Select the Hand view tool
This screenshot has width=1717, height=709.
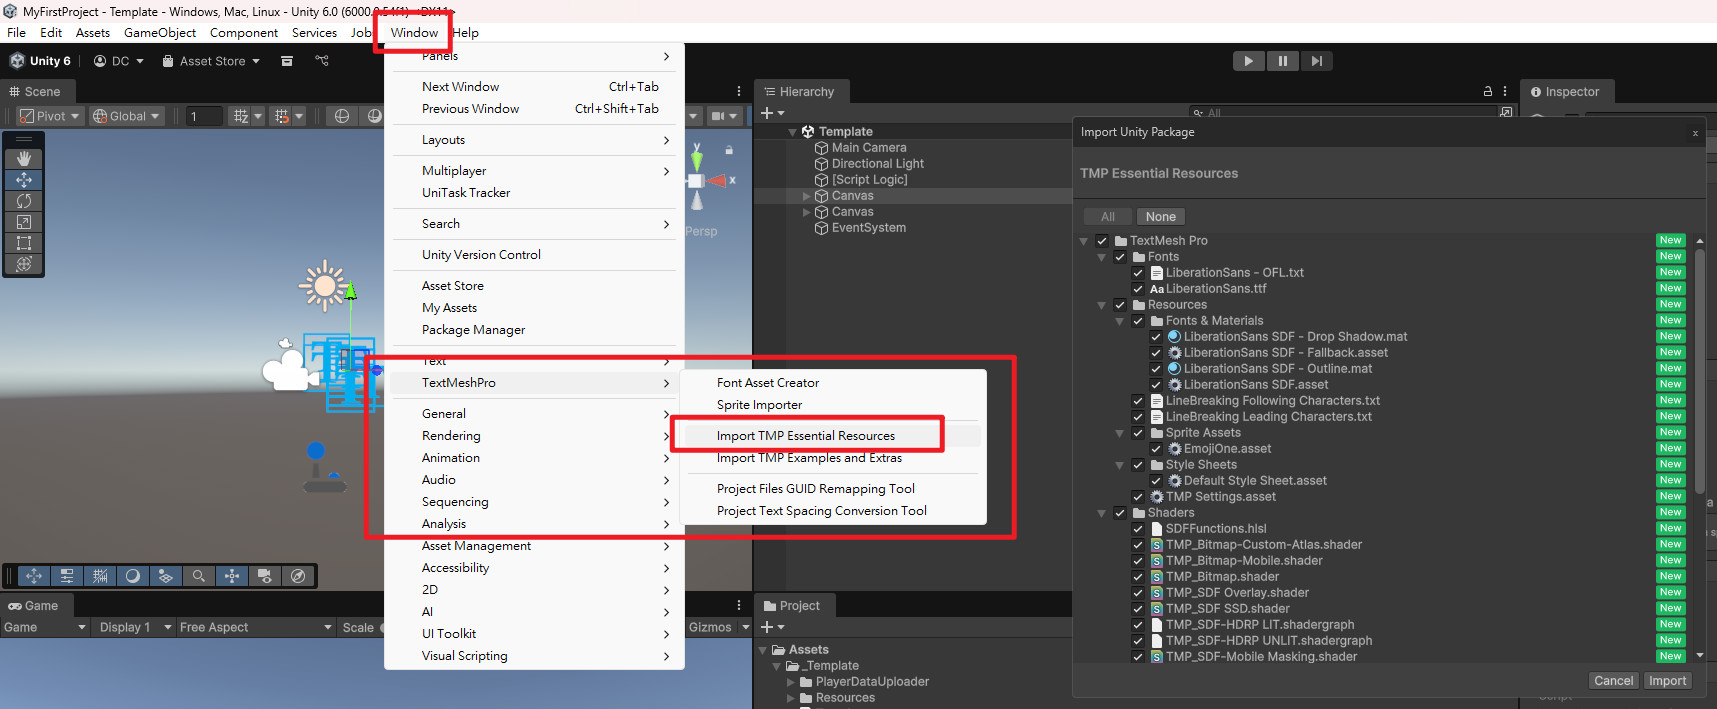(x=24, y=159)
